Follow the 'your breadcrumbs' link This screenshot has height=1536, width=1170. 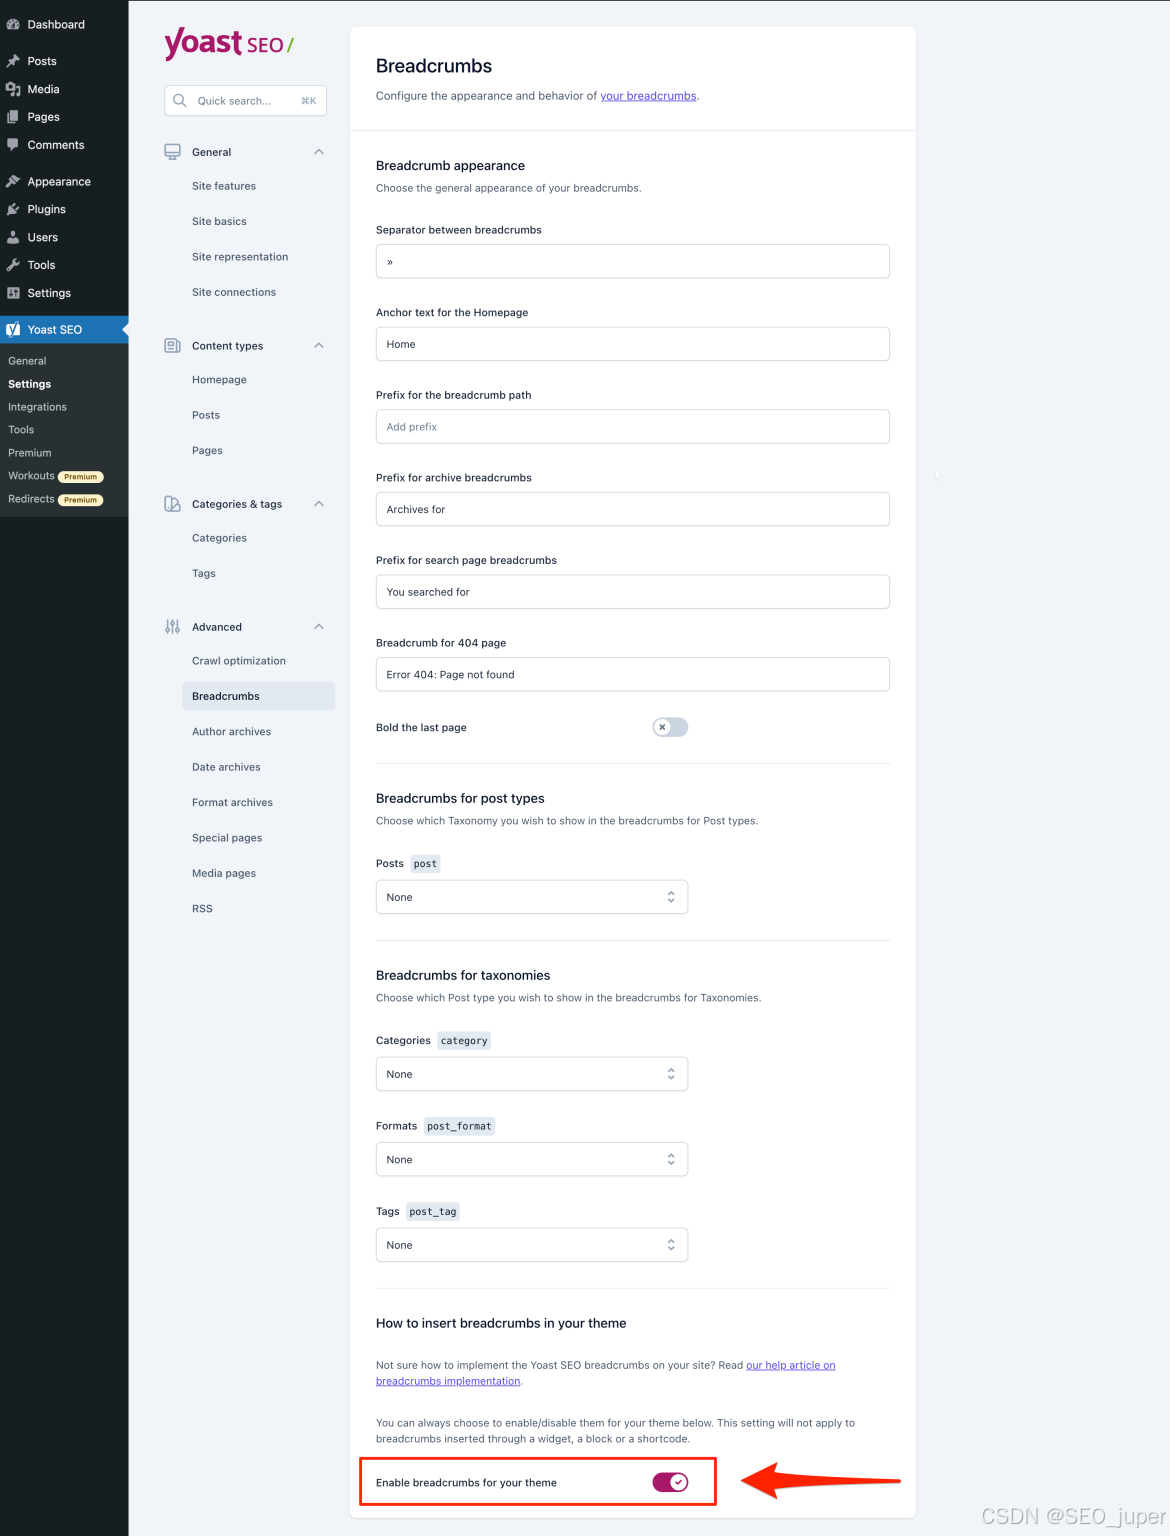point(648,96)
